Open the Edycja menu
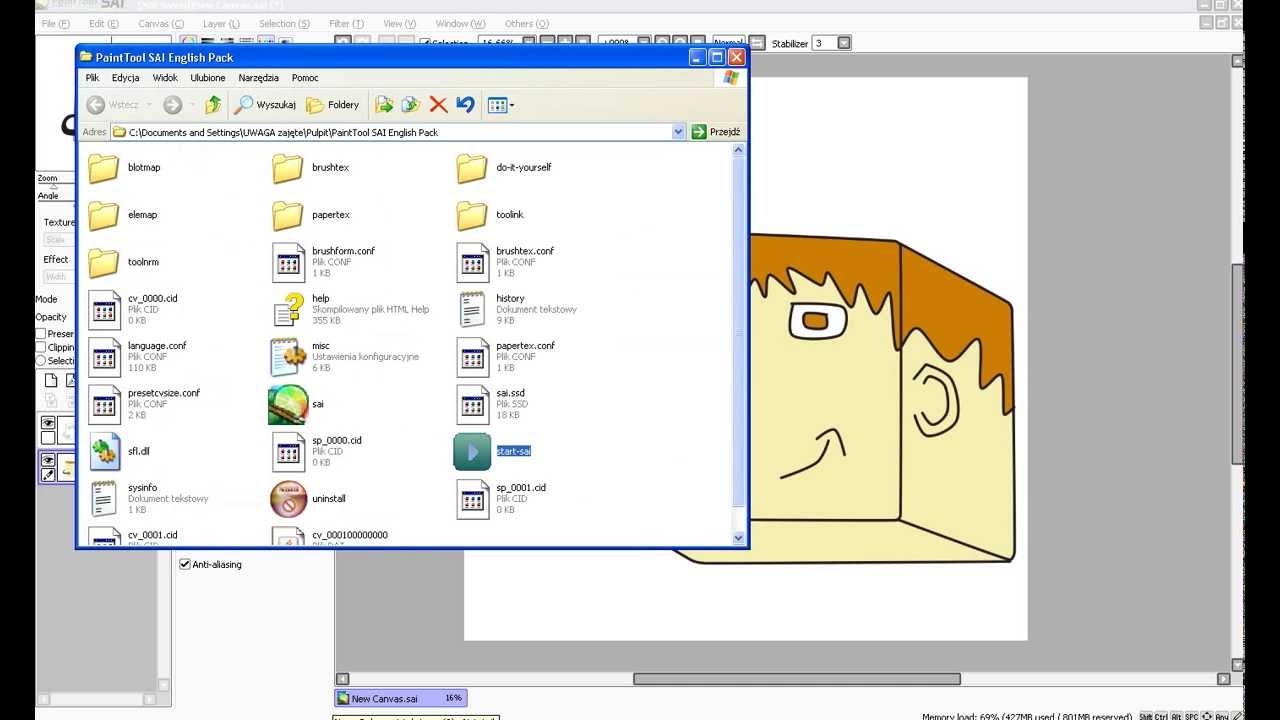Screen dimensions: 1280x720 [126, 77]
